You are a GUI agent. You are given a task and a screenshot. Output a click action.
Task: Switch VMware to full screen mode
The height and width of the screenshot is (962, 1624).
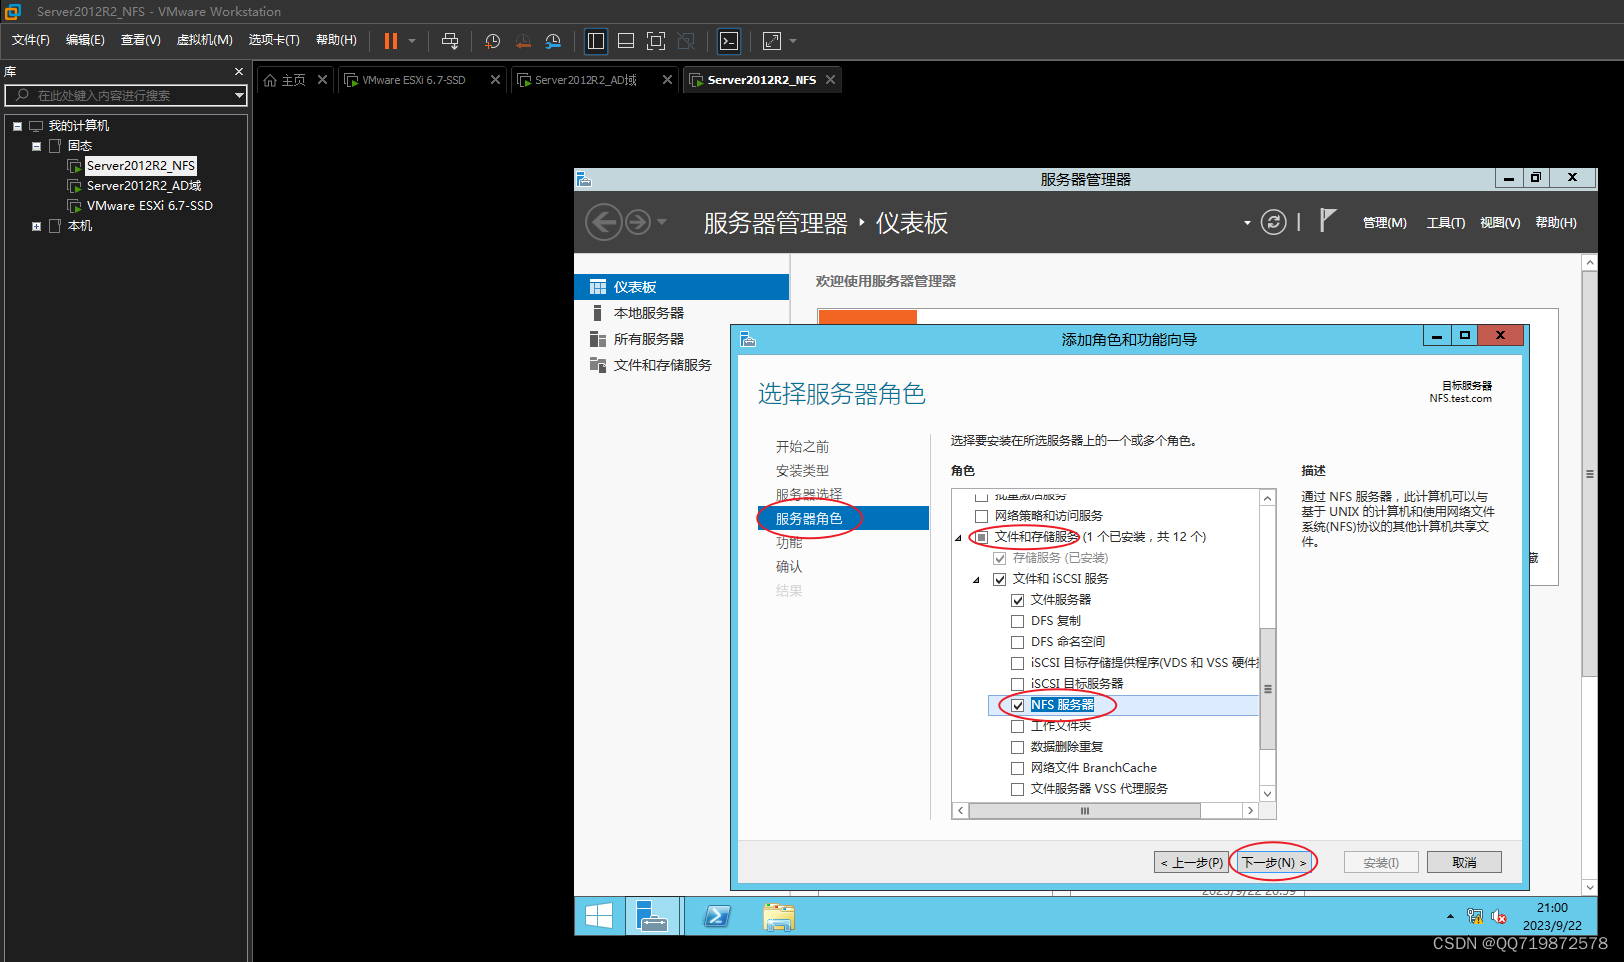656,41
